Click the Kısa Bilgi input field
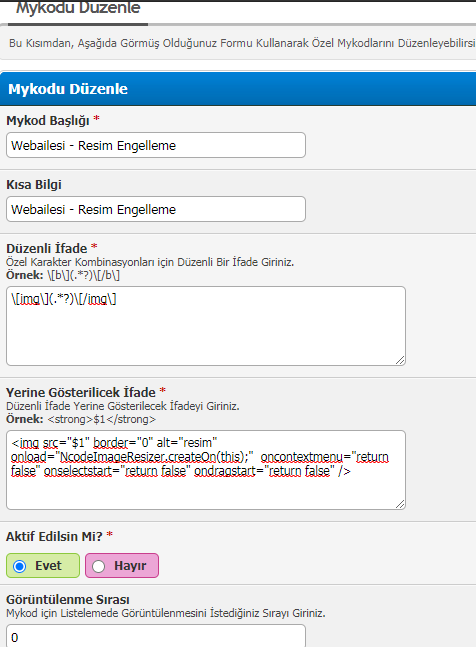Screen dimensions: 476x647 156,209
